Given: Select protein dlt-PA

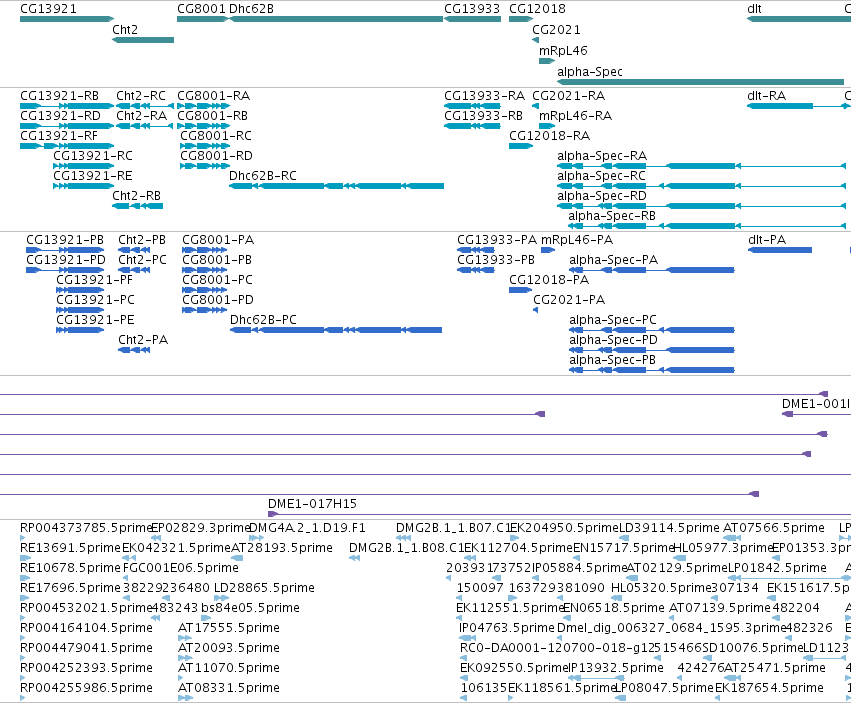Looking at the screenshot, I should [780, 250].
